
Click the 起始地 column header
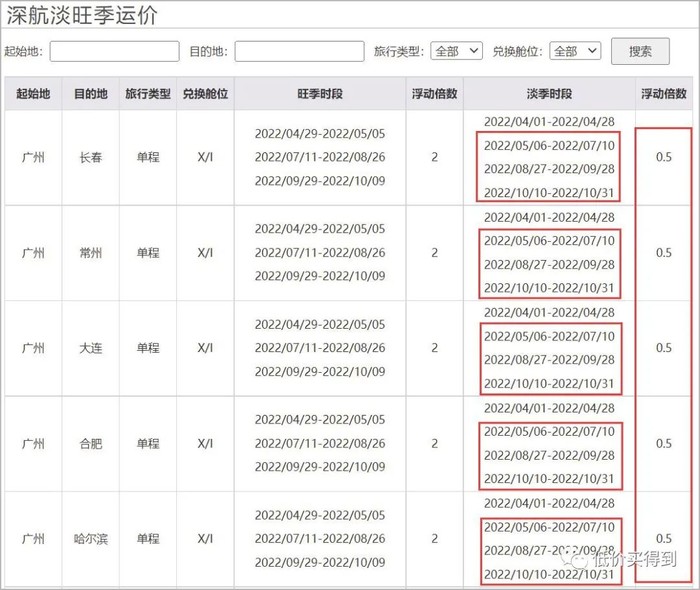click(33, 94)
